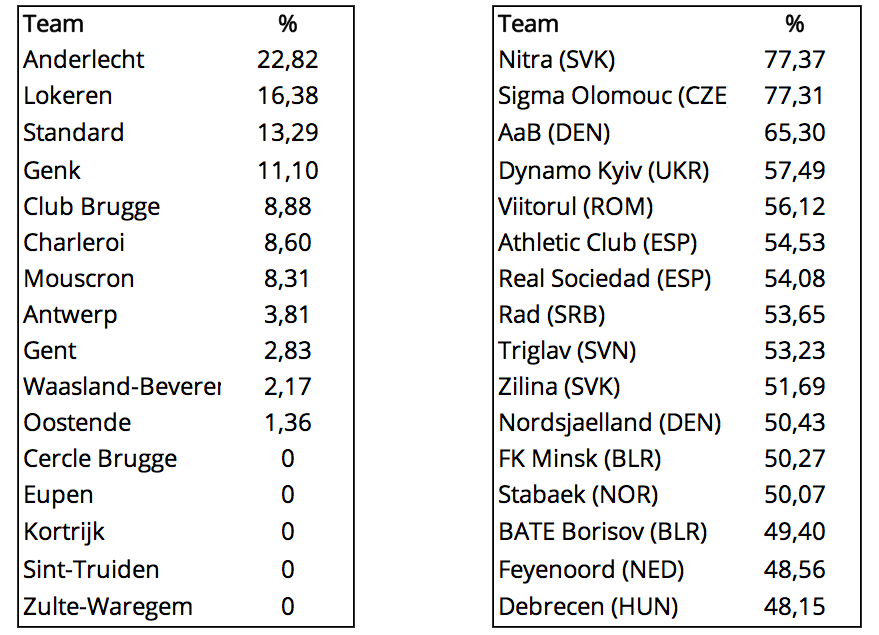Click the Genk team name

point(52,170)
